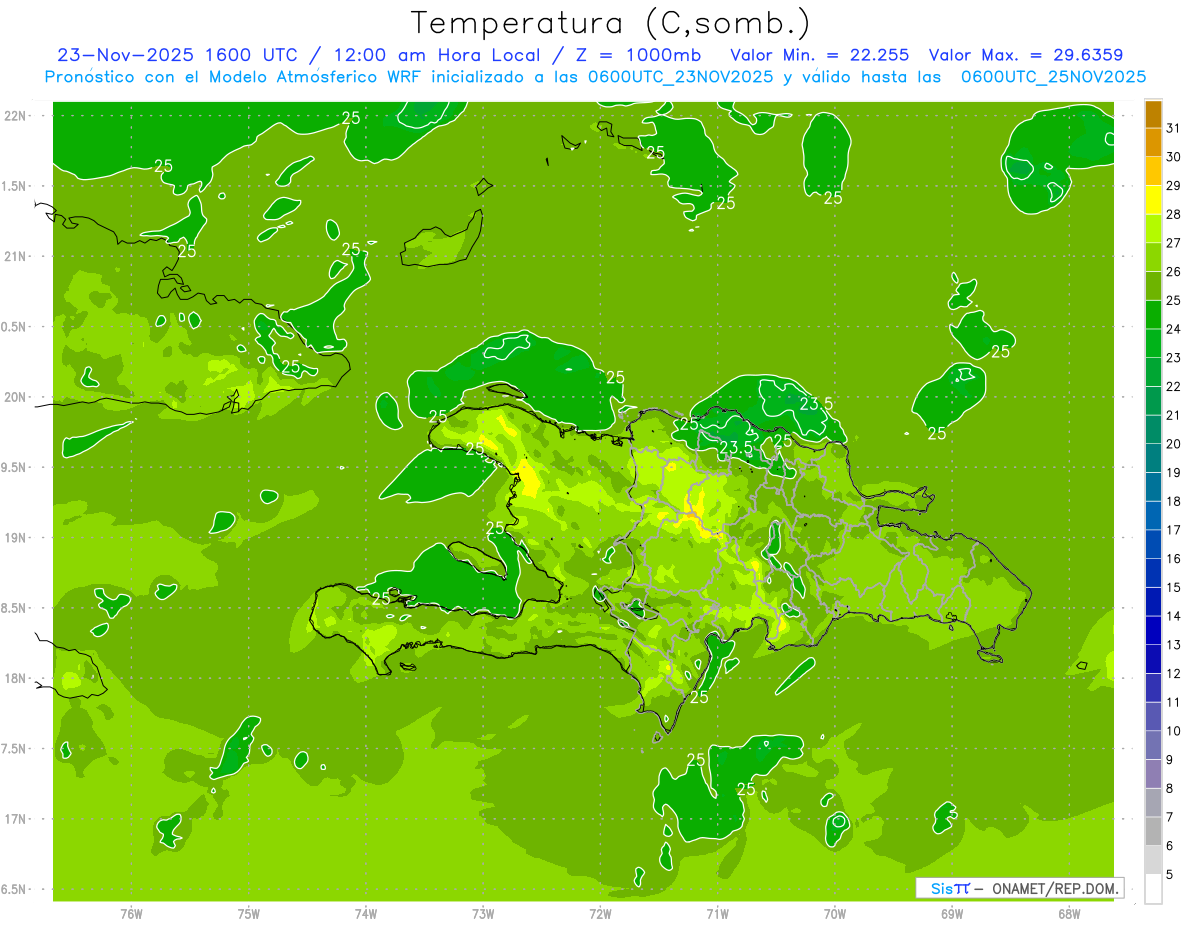Click the '19N' latitude axis label
The width and height of the screenshot is (1200, 927).
(x=14, y=538)
